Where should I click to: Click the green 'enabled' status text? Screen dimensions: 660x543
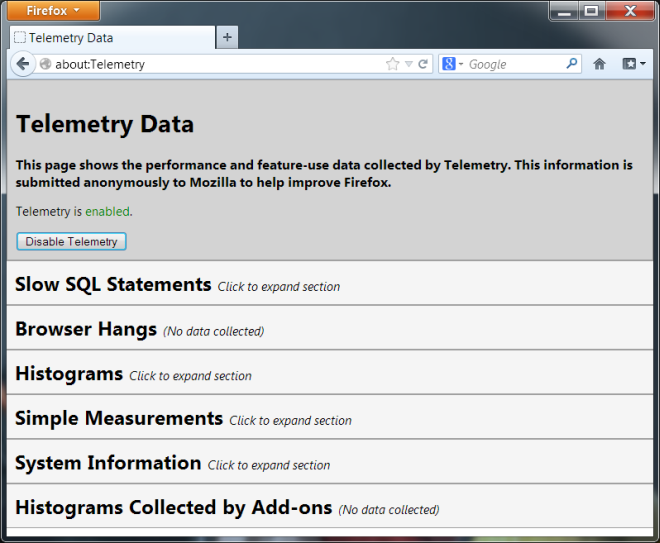(x=107, y=211)
